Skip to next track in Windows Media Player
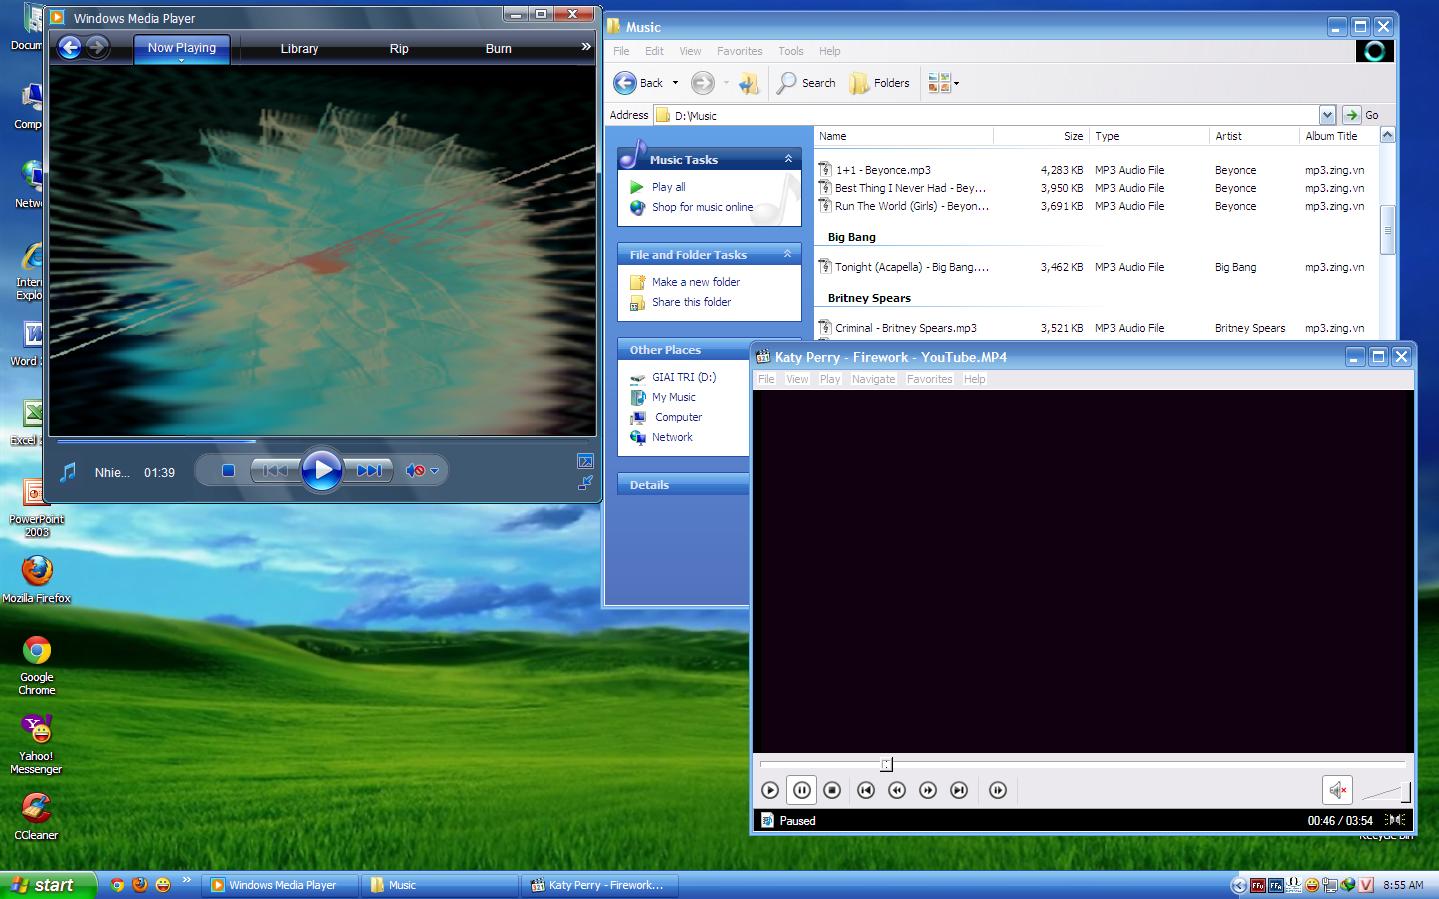1439x899 pixels. pyautogui.click(x=368, y=471)
